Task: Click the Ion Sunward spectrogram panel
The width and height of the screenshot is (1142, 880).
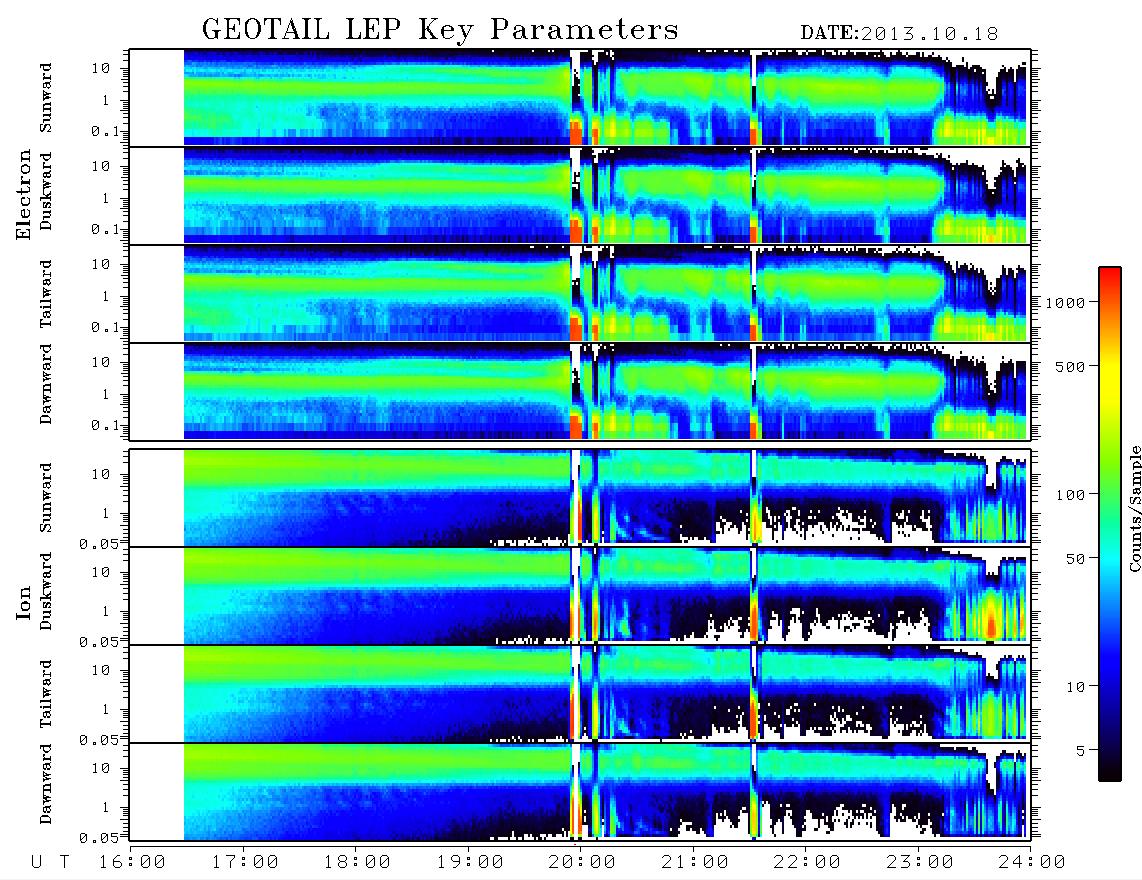Action: pyautogui.click(x=580, y=498)
